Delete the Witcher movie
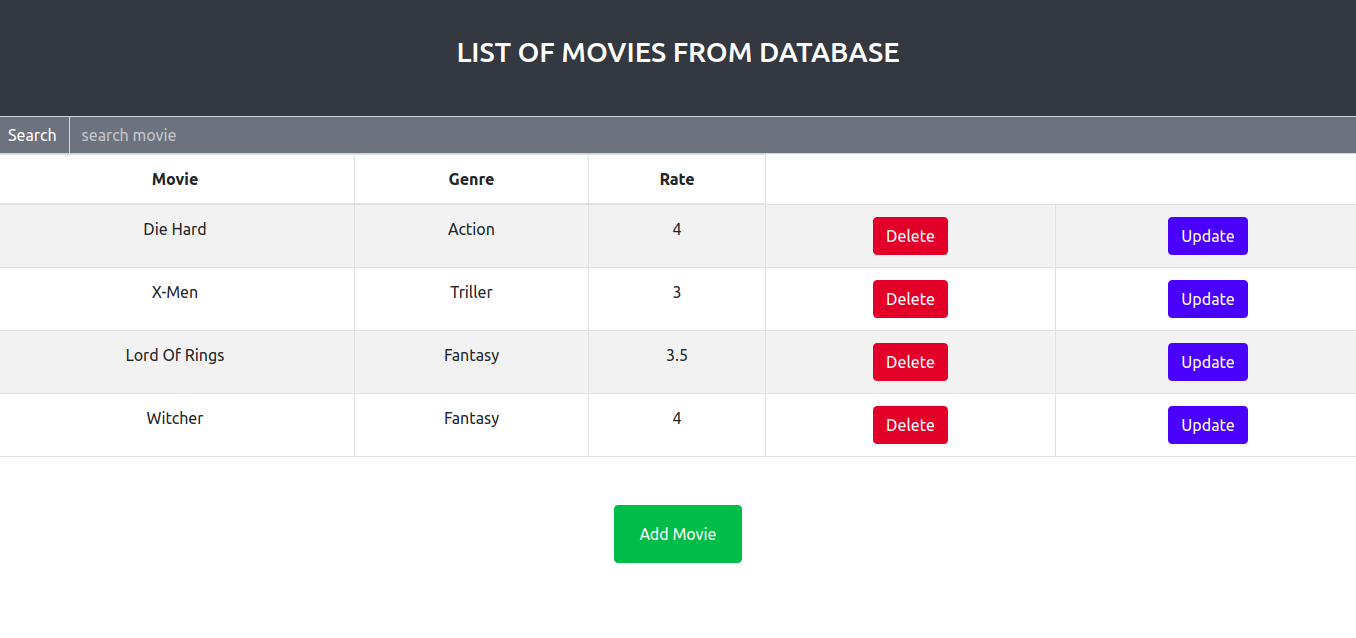The width and height of the screenshot is (1356, 638). [x=910, y=425]
